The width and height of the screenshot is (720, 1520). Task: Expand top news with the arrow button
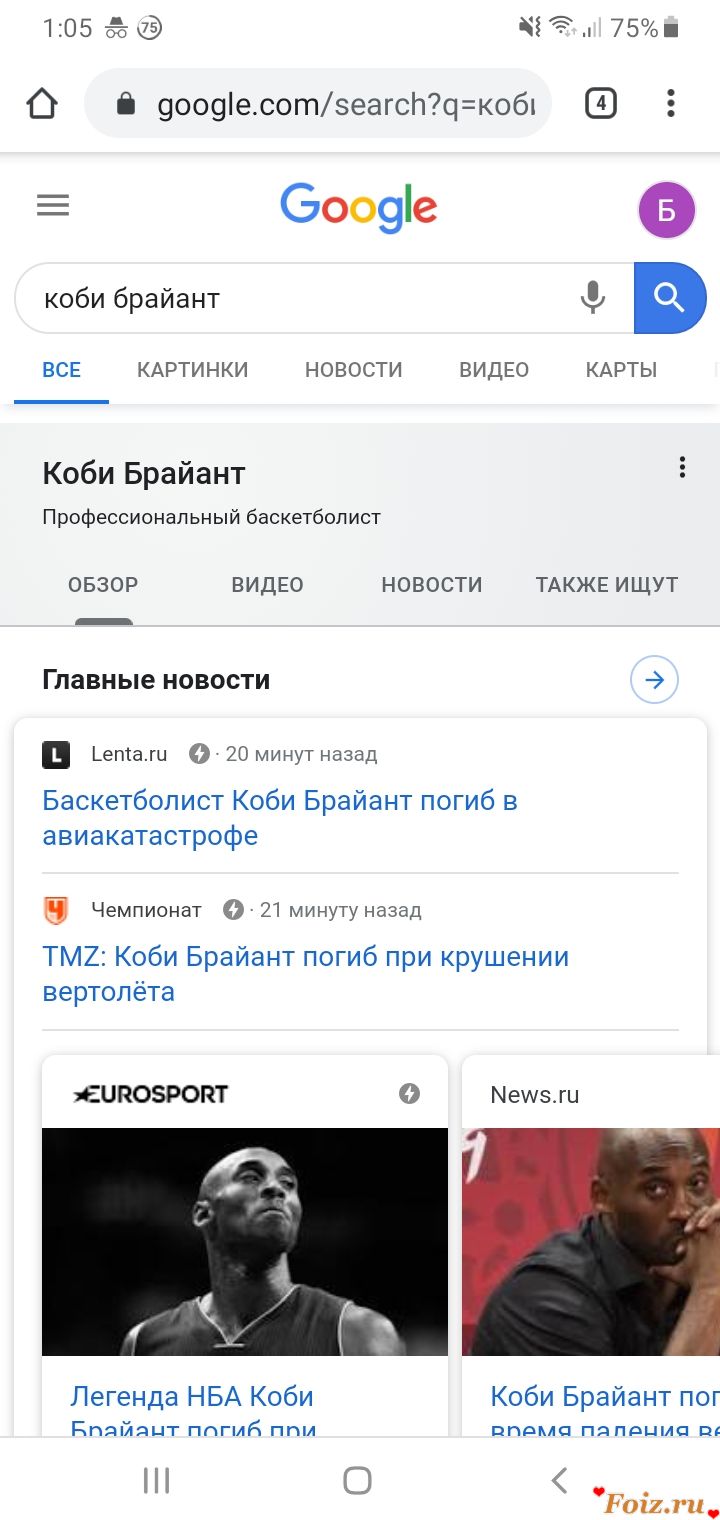(x=654, y=680)
